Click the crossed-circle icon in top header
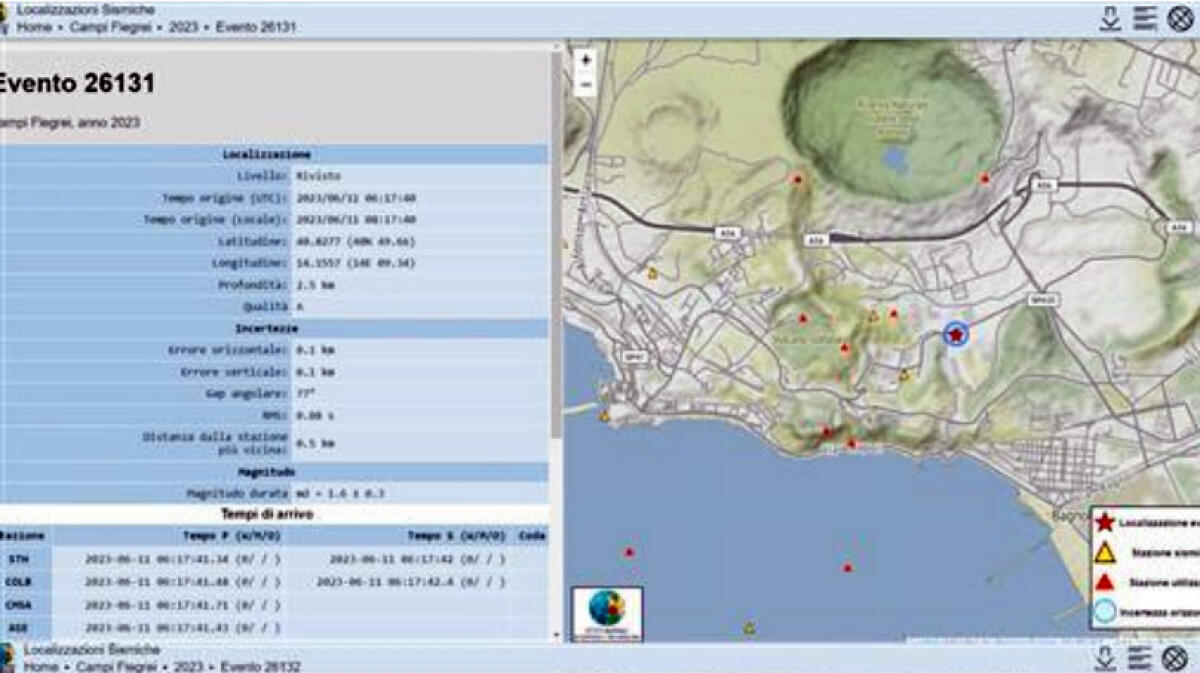 click(1181, 18)
